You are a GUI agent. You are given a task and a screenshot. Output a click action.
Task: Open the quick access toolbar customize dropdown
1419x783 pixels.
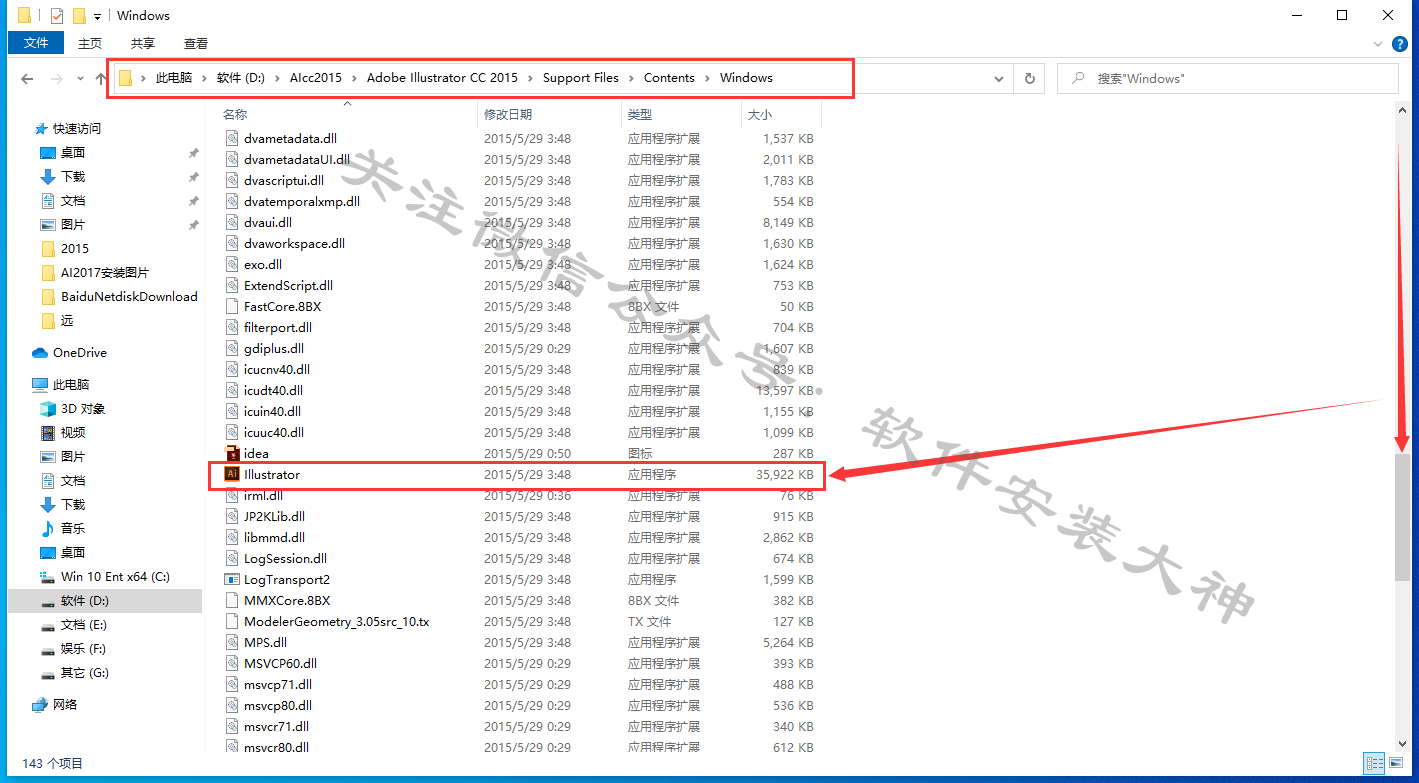pos(97,16)
